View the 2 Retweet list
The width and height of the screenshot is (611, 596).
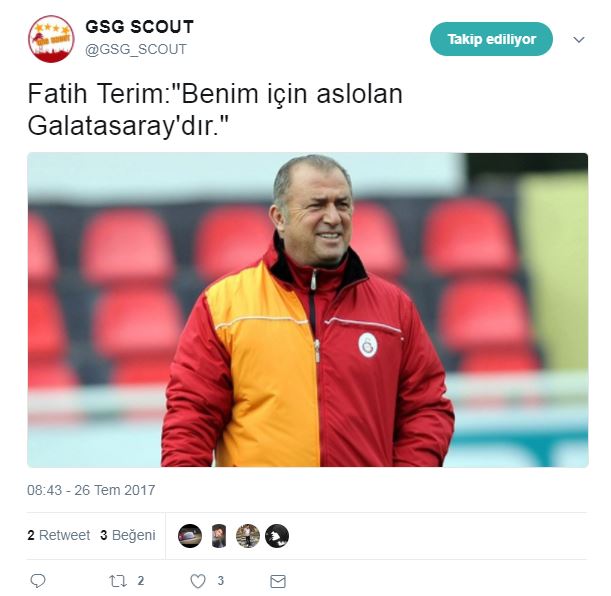(x=58, y=535)
